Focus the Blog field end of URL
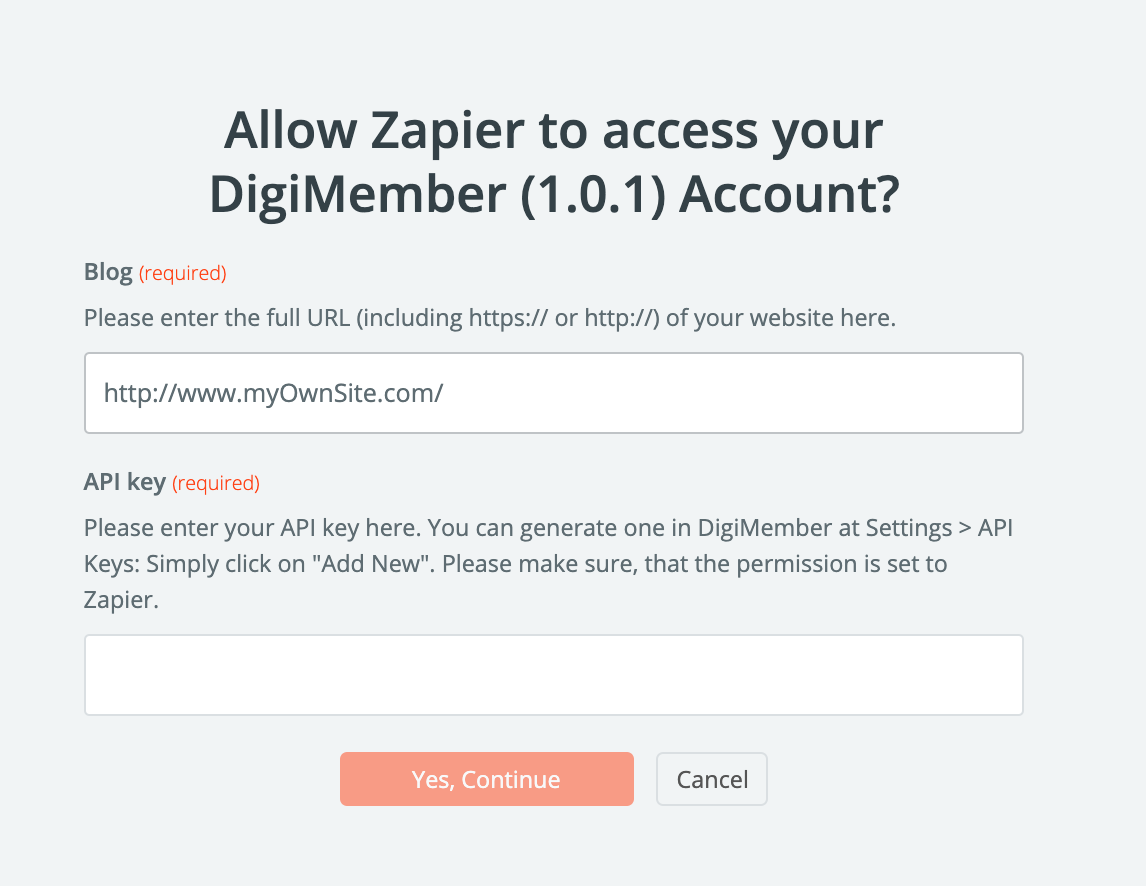 tap(444, 392)
